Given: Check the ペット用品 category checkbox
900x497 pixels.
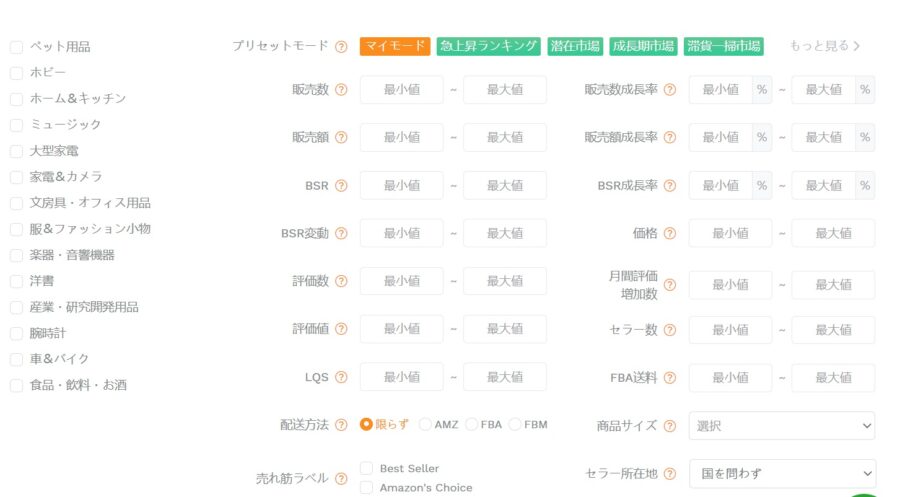Looking at the screenshot, I should click(16, 47).
